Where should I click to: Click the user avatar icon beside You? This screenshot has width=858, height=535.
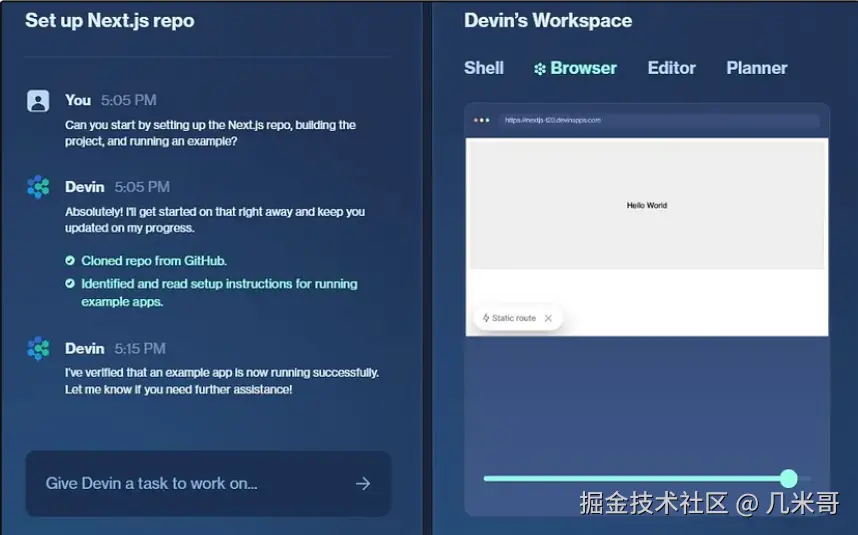click(x=38, y=101)
